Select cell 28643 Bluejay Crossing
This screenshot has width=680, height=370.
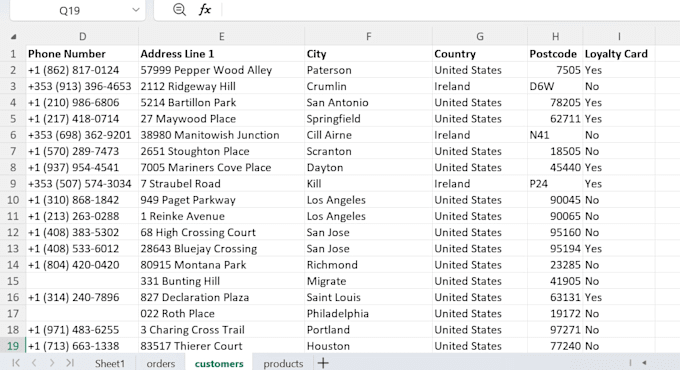[222, 249]
